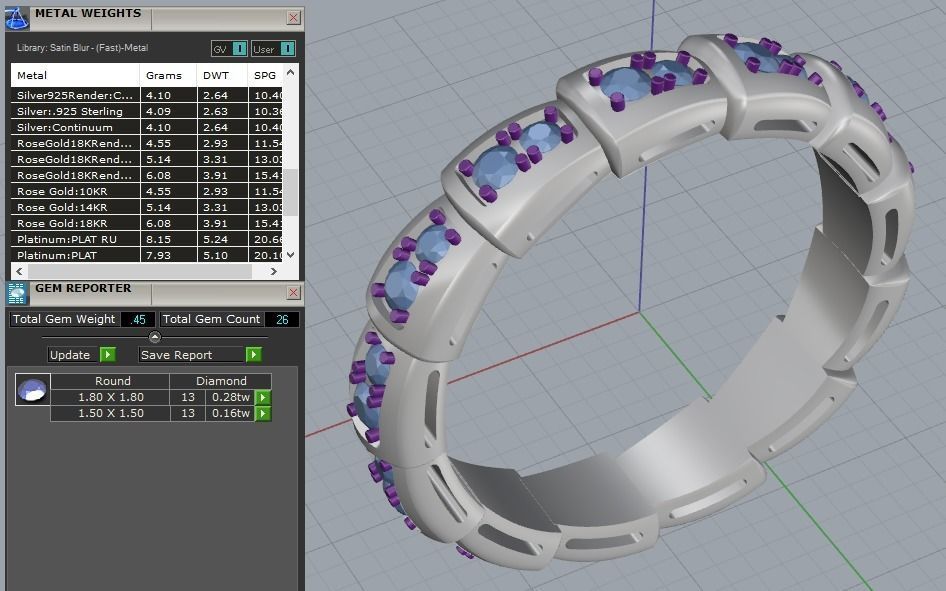Click the Metal Weights panel cone icon
Viewport: 946px width, 591px height.
pos(16,18)
